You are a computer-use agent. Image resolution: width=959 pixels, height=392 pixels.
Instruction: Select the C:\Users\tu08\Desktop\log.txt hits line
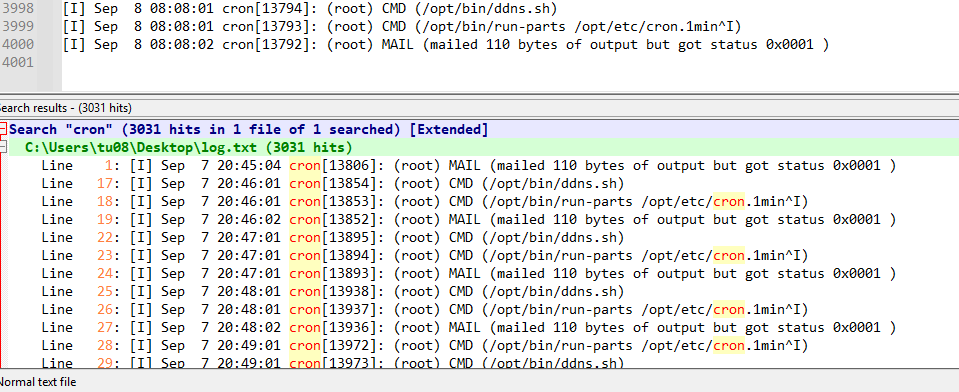point(189,147)
